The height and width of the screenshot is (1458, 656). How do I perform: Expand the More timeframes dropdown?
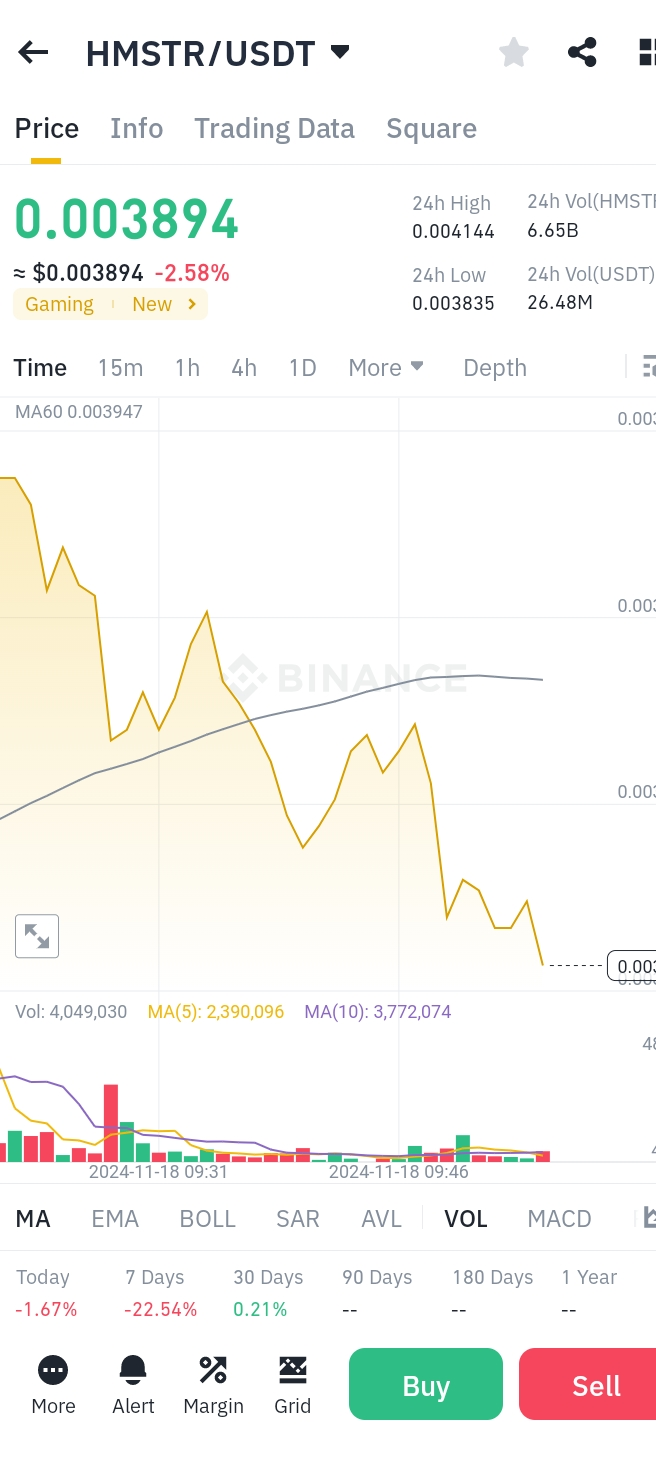(386, 368)
